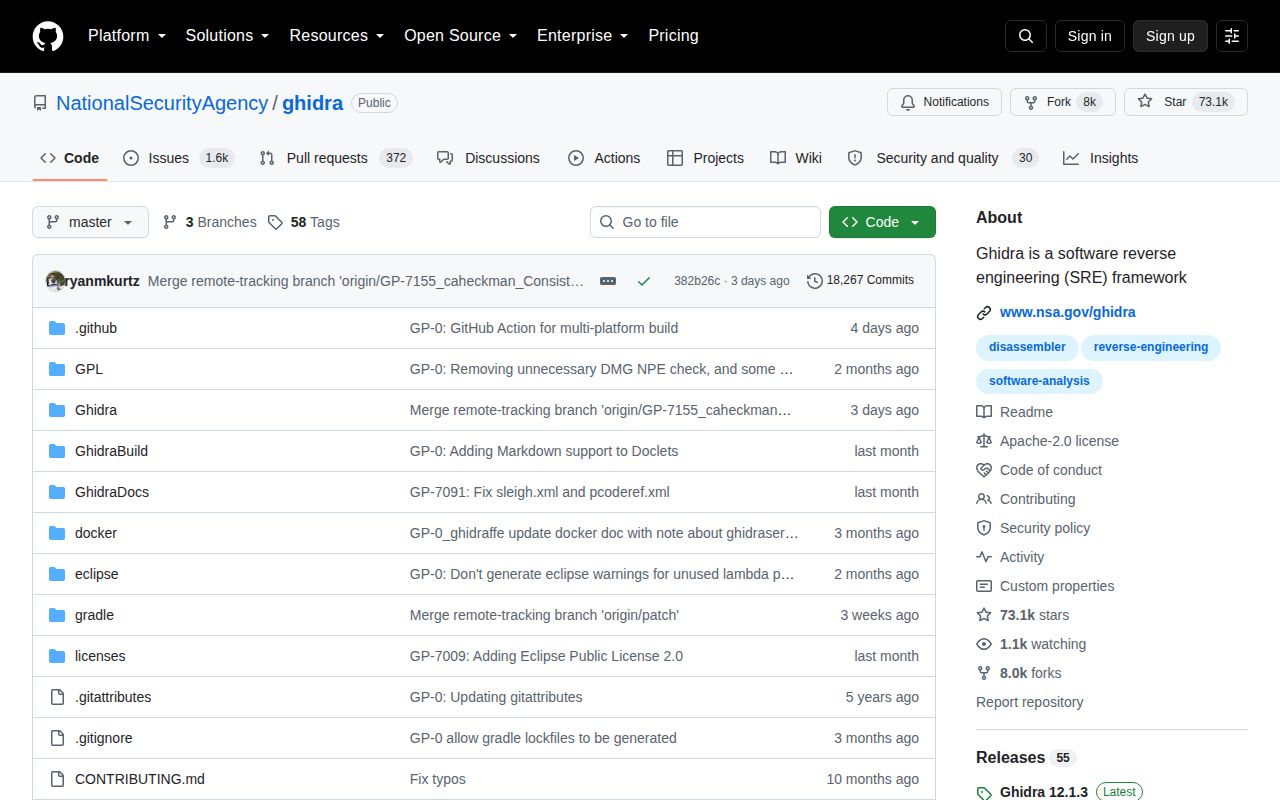Open the Discussions tab
1280x800 pixels.
click(x=488, y=158)
